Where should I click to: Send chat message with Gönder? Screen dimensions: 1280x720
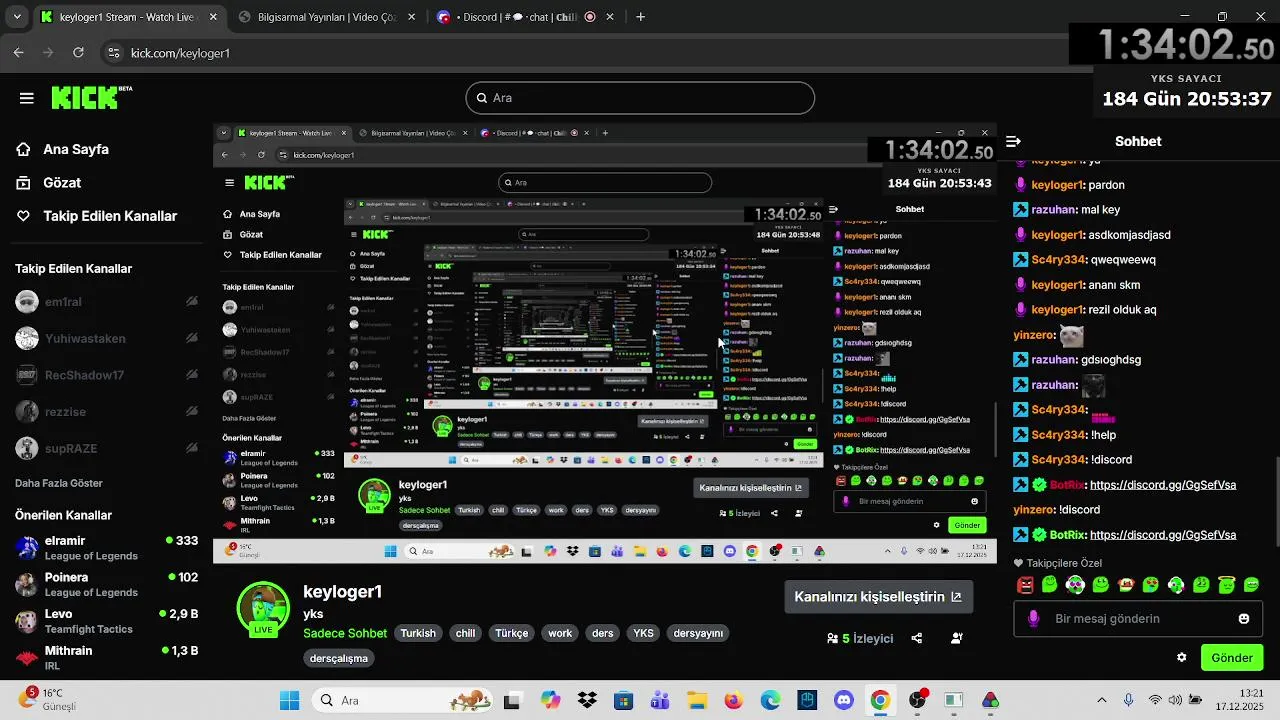[x=1232, y=657]
